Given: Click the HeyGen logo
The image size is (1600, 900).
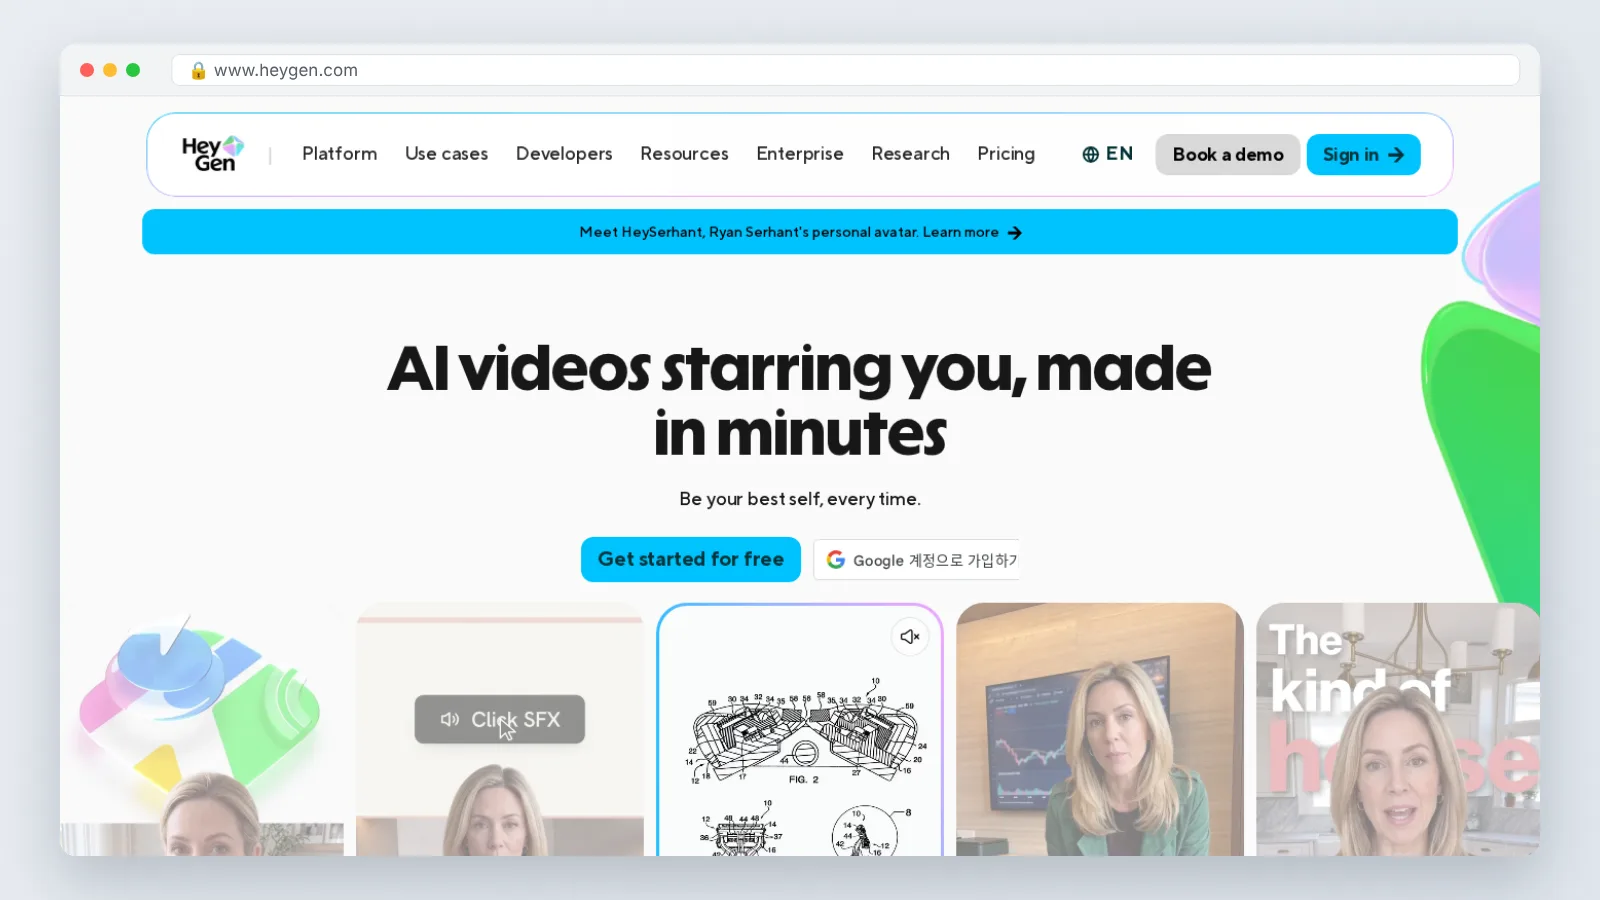Looking at the screenshot, I should (x=213, y=154).
